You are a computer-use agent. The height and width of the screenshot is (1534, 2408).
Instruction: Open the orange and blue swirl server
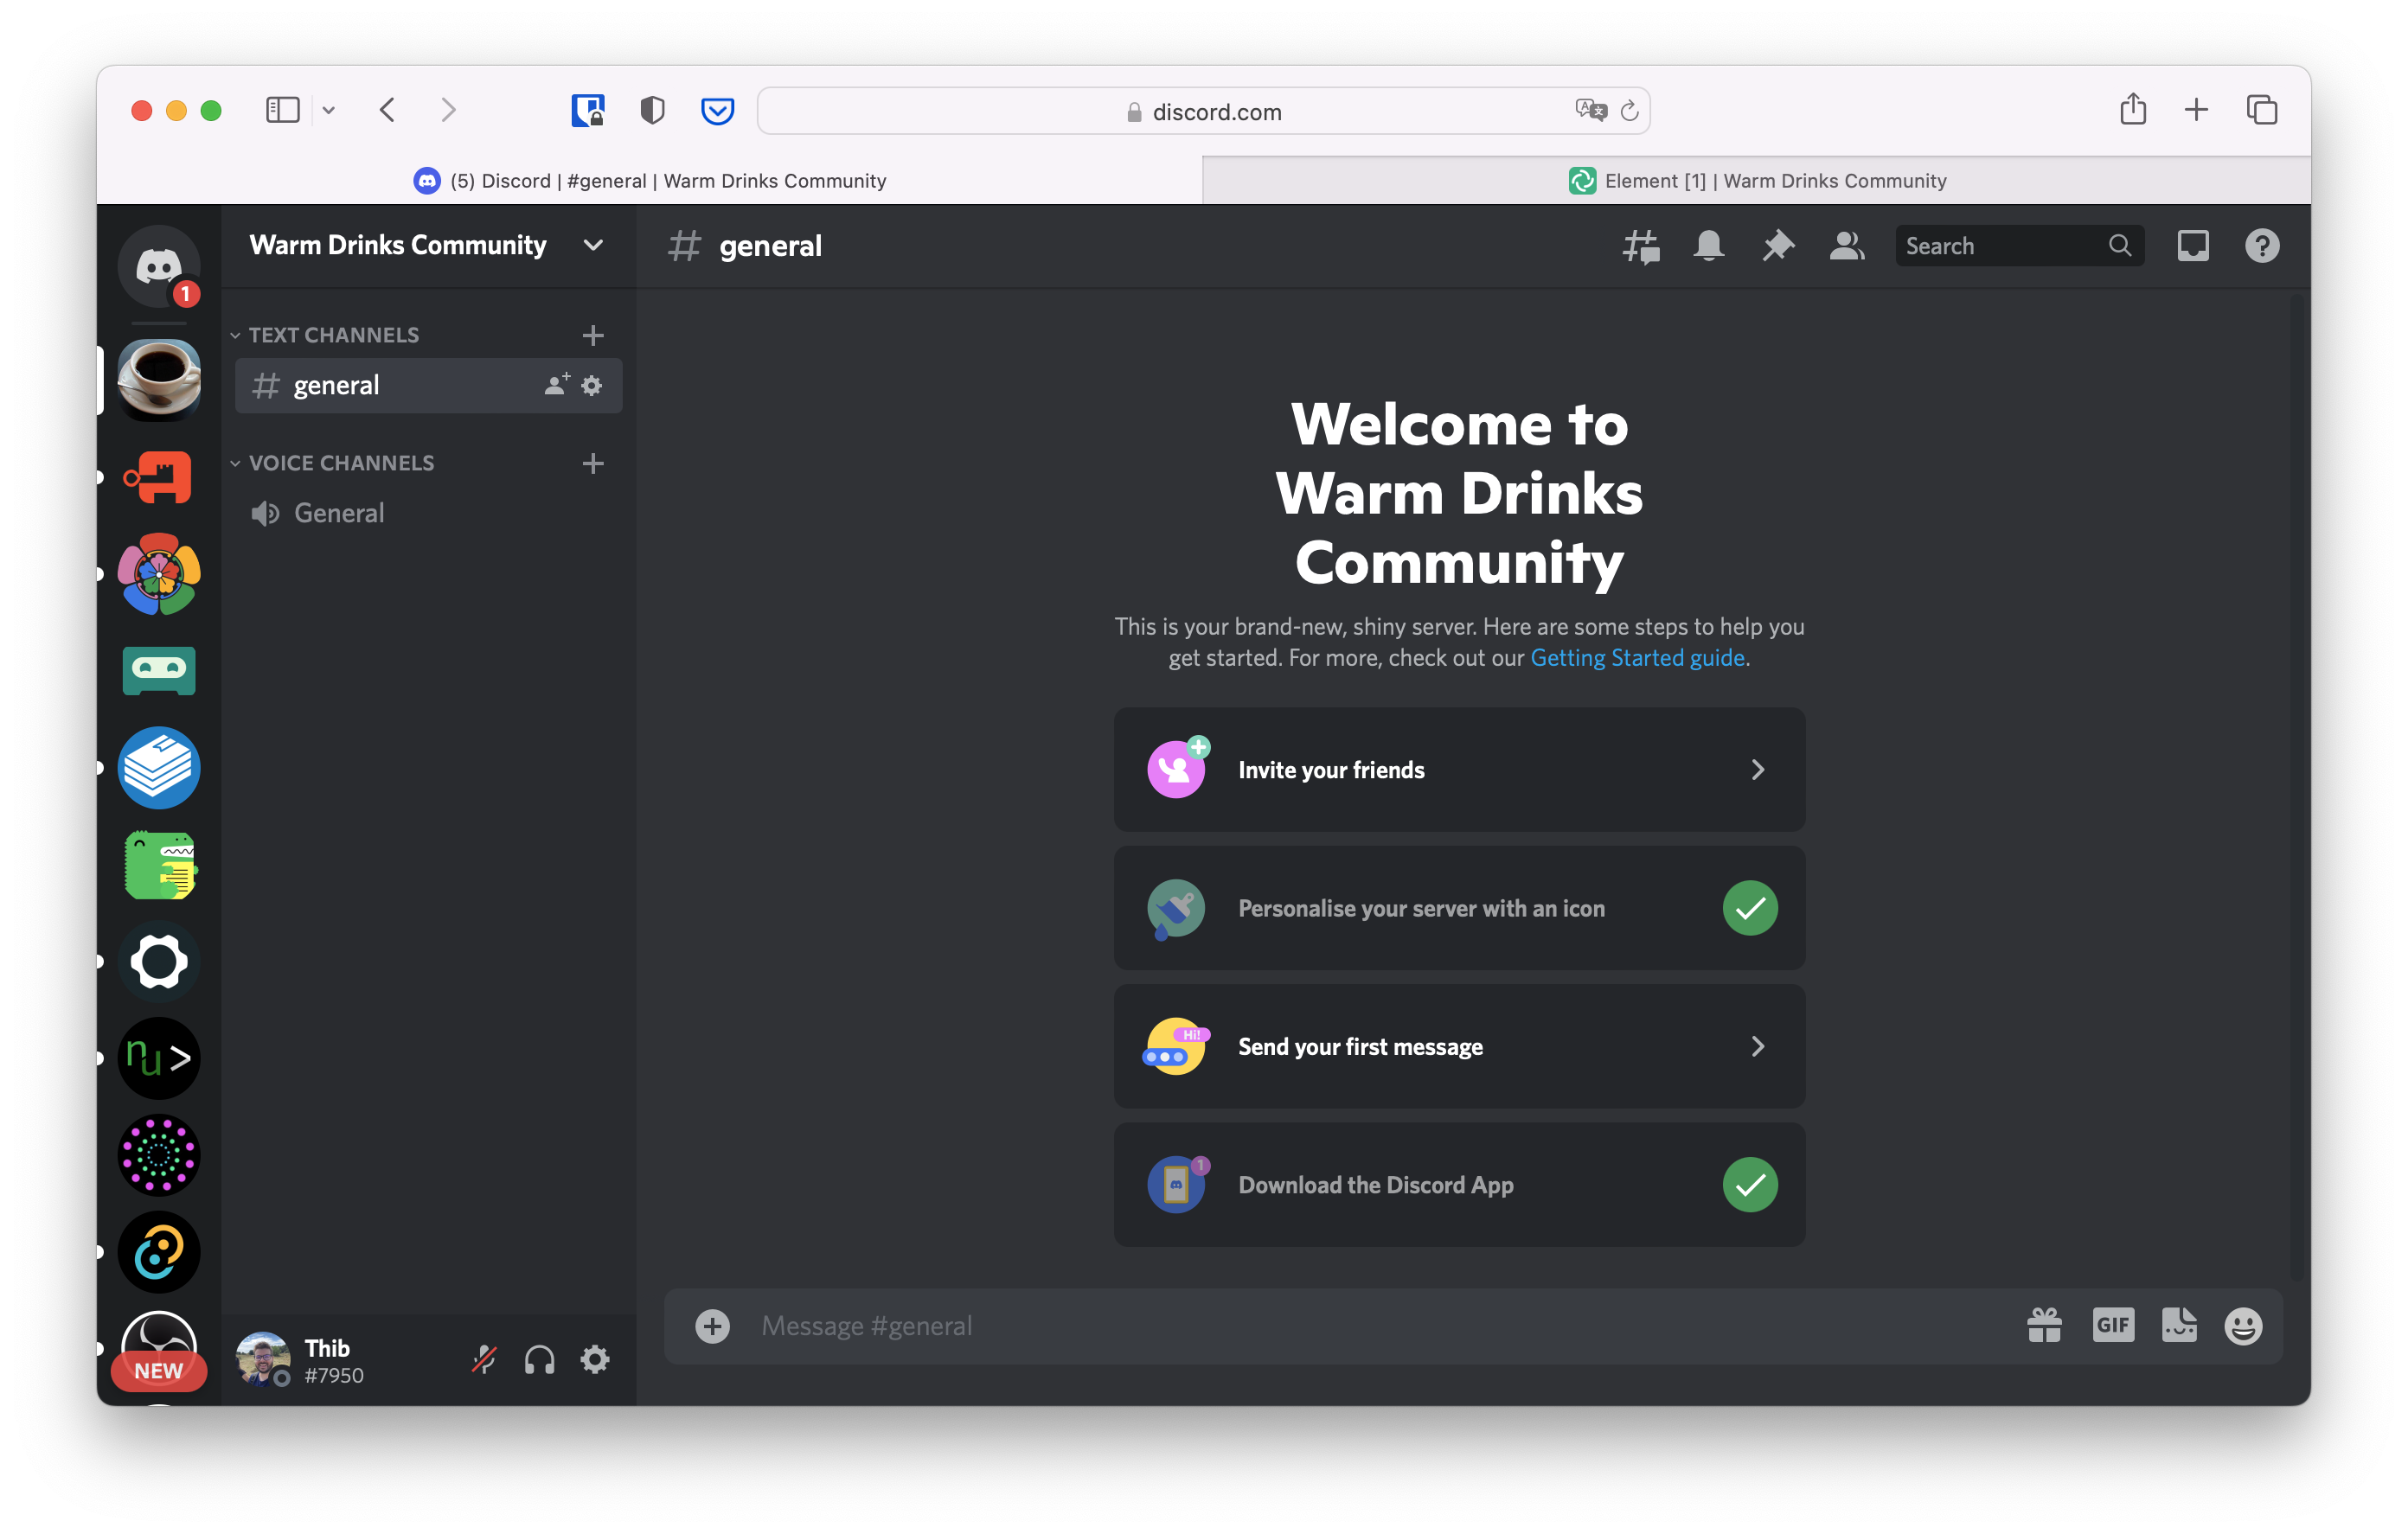click(159, 1252)
